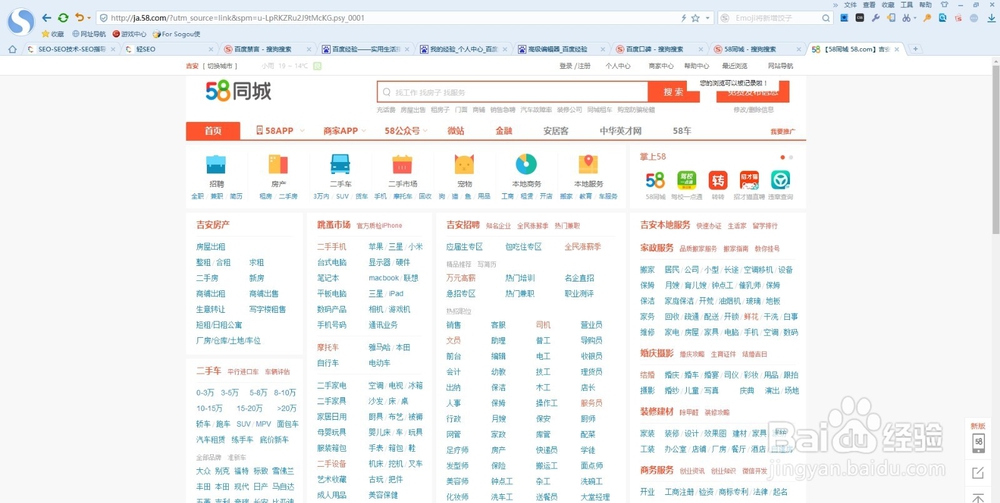Viewport: 1000px width, 503px height.
Task: Click the first carousel dot in 掌上58
Action: click(x=783, y=157)
